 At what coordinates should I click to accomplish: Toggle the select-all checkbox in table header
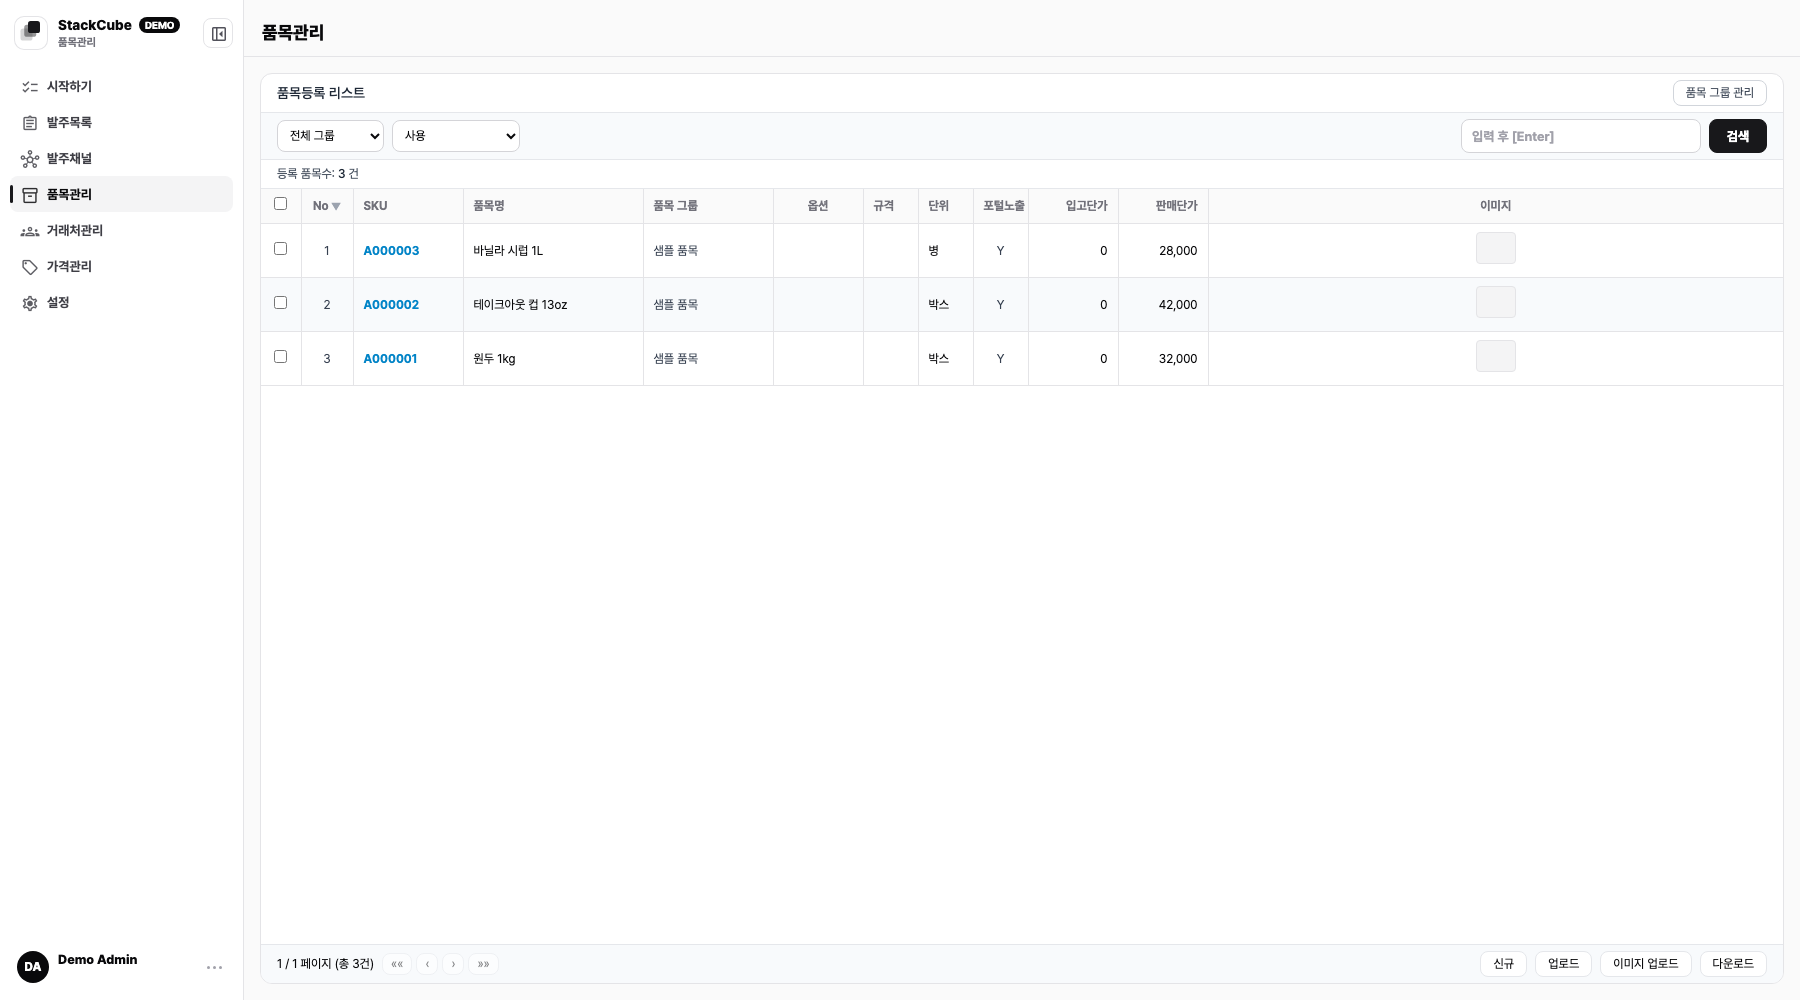pos(281,204)
